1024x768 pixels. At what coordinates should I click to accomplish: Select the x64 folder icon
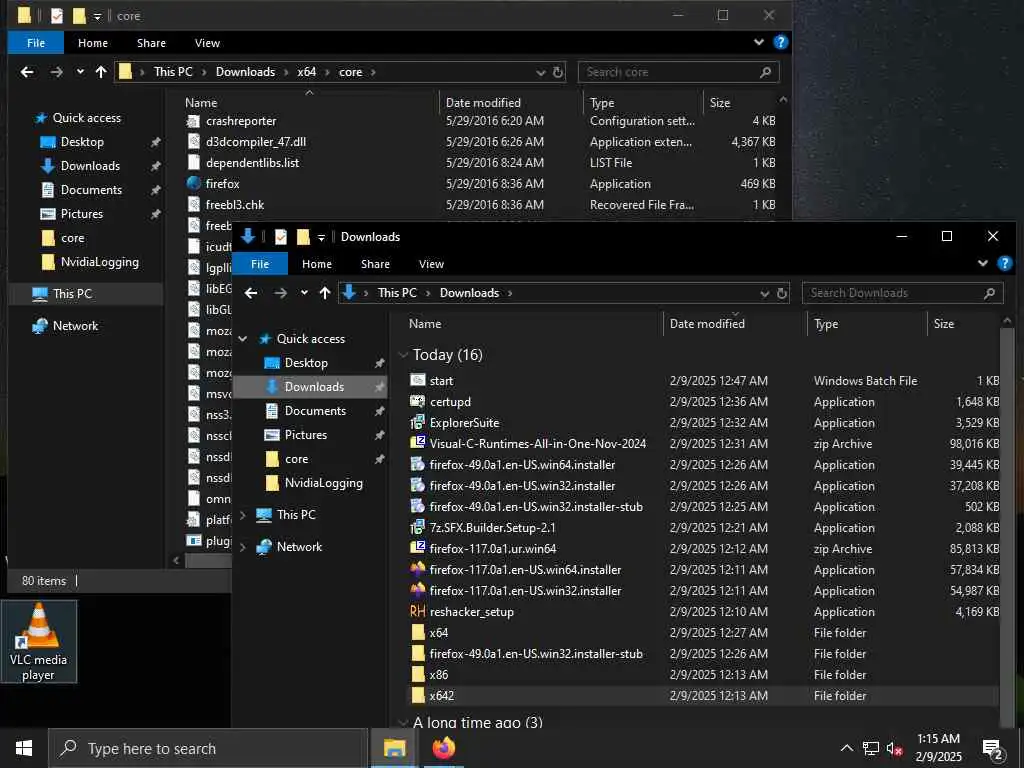pos(417,632)
